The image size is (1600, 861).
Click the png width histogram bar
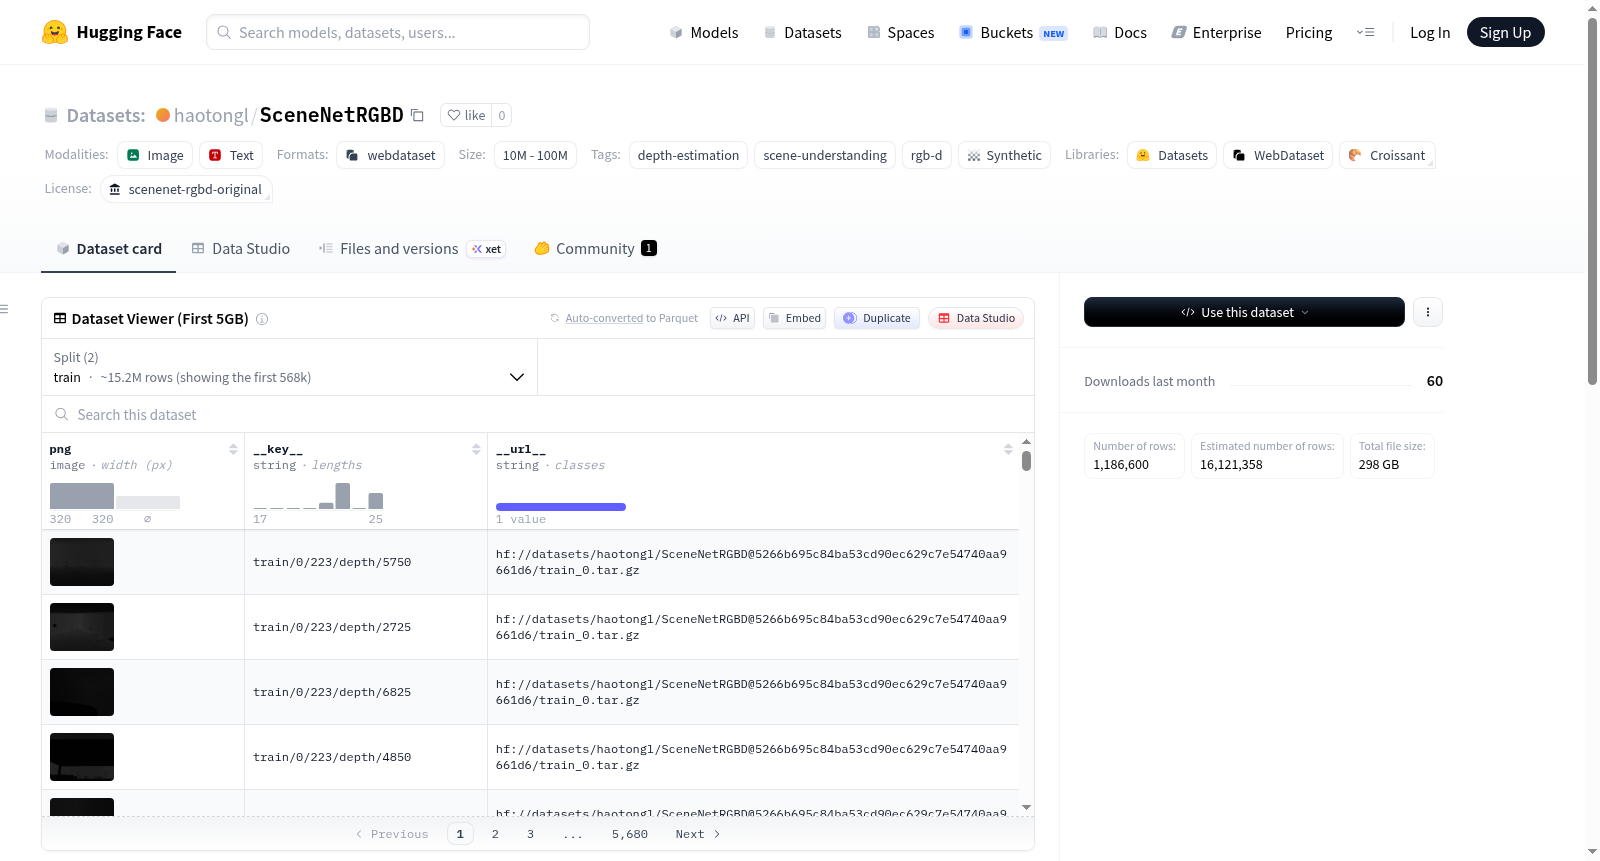pos(82,496)
